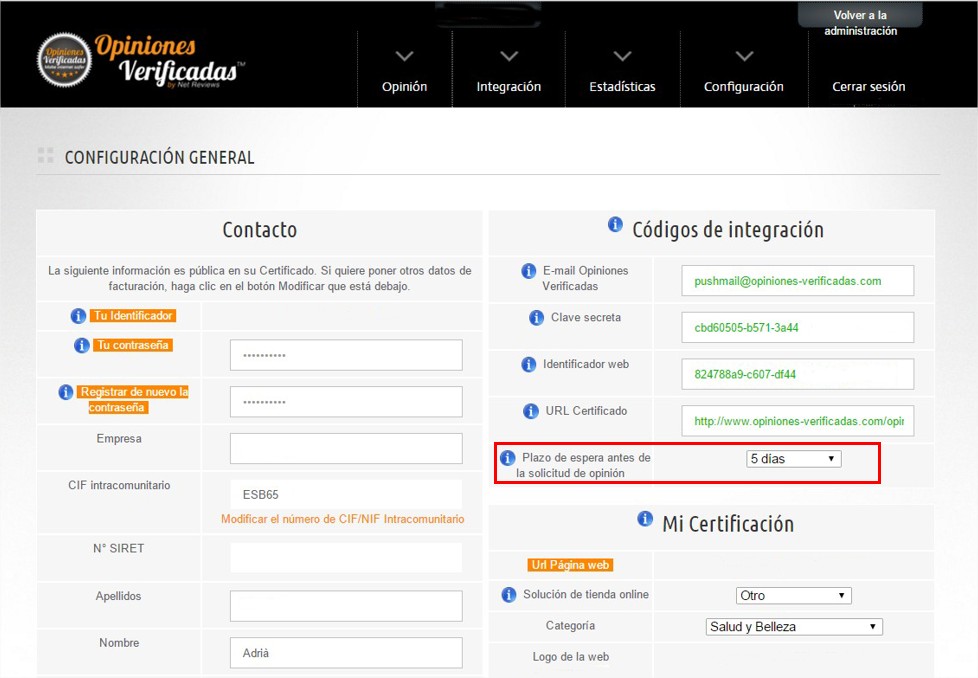The width and height of the screenshot is (978, 678).
Task: Click info icon beside Registrar de nuevo la contraseña
Action: (x=65, y=392)
